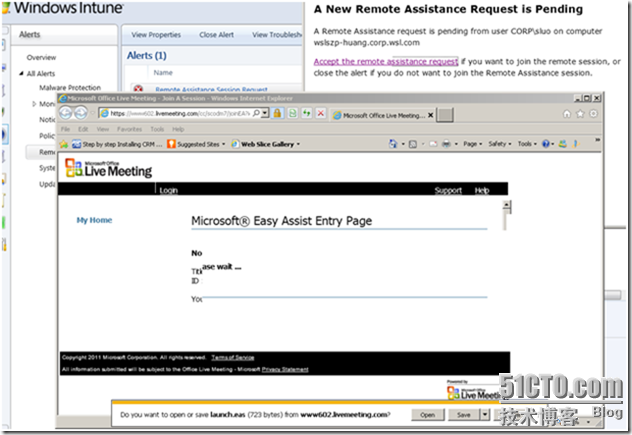Click the Messenger icon in command bar
Screen dimensions: 632x435
[563, 144]
